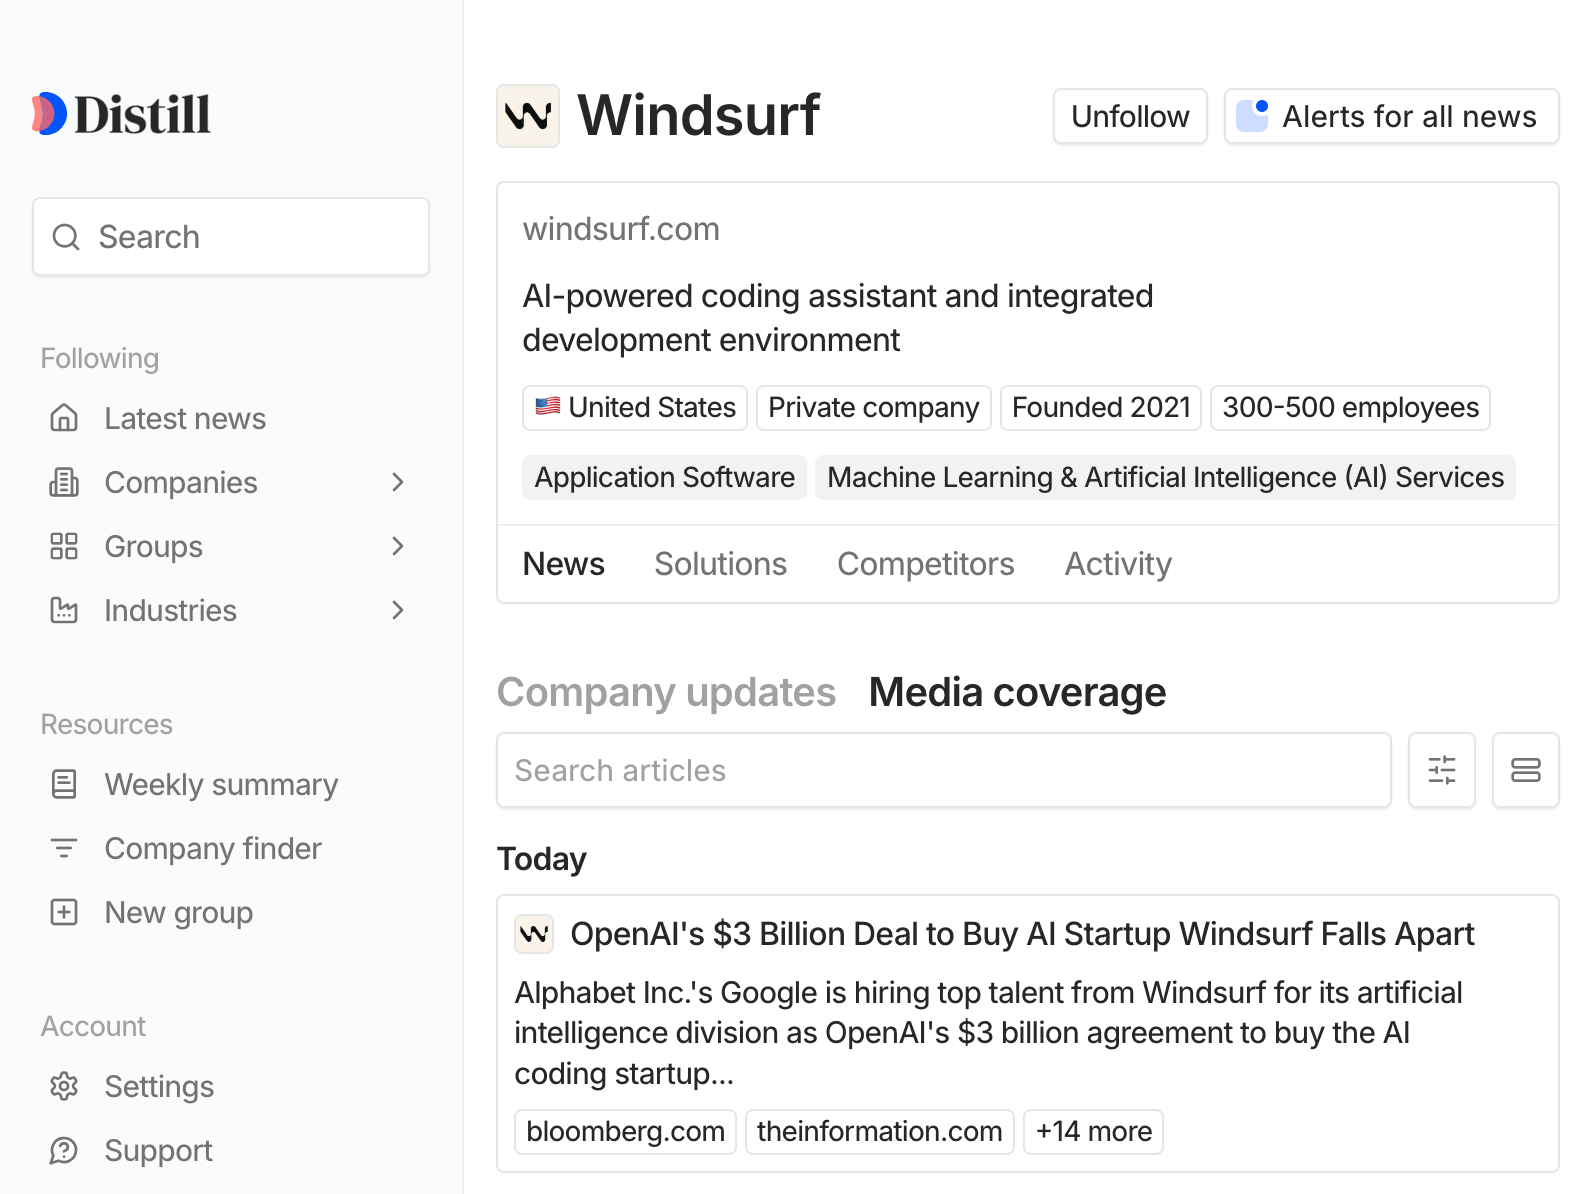The image size is (1592, 1194).
Task: Switch to Media coverage view
Action: click(1018, 692)
